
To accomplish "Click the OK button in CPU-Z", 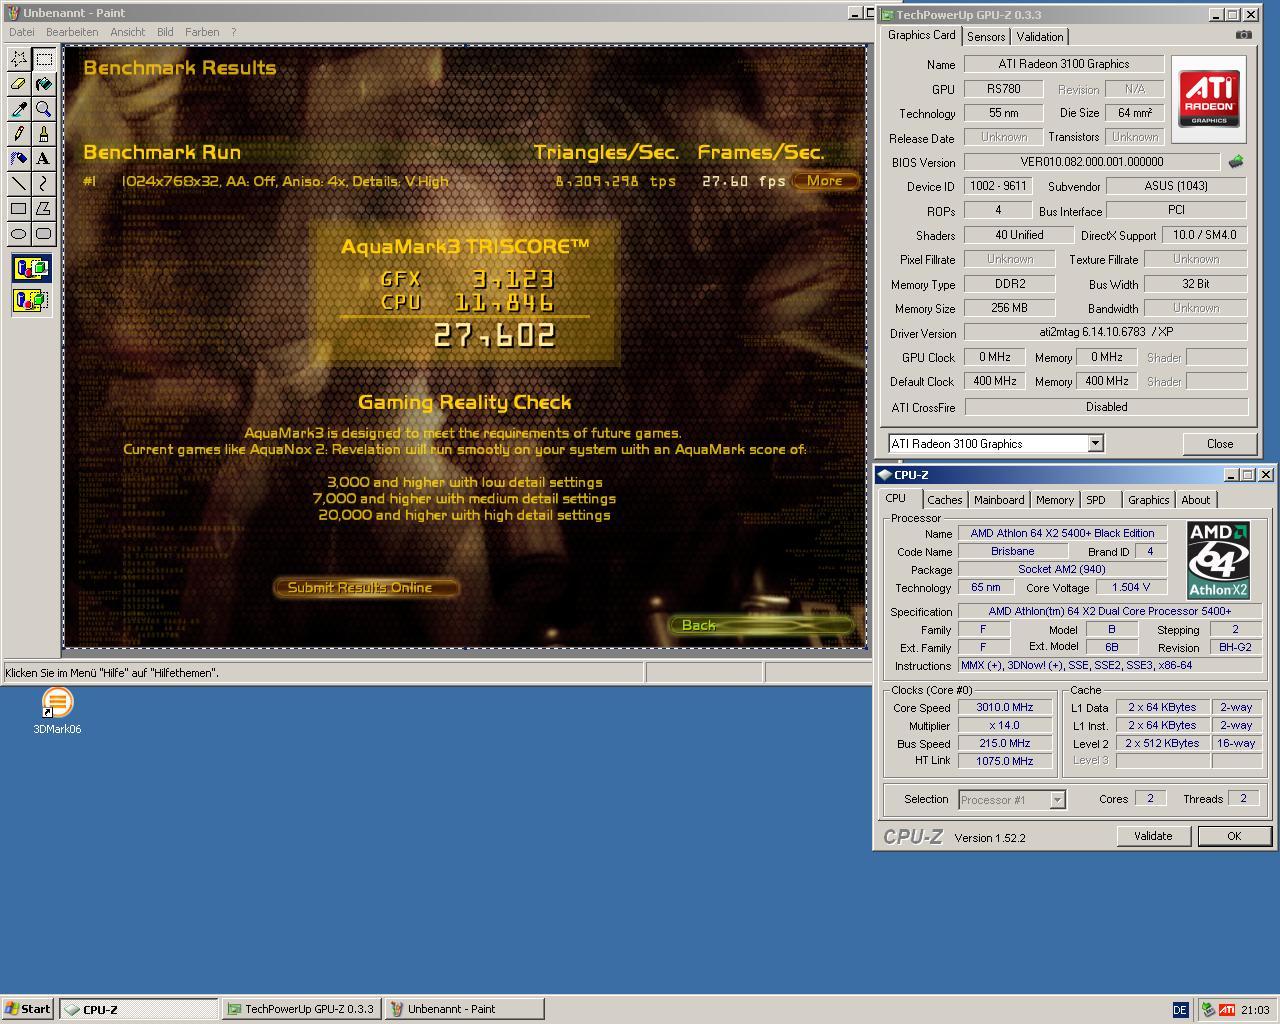I will [x=1234, y=836].
